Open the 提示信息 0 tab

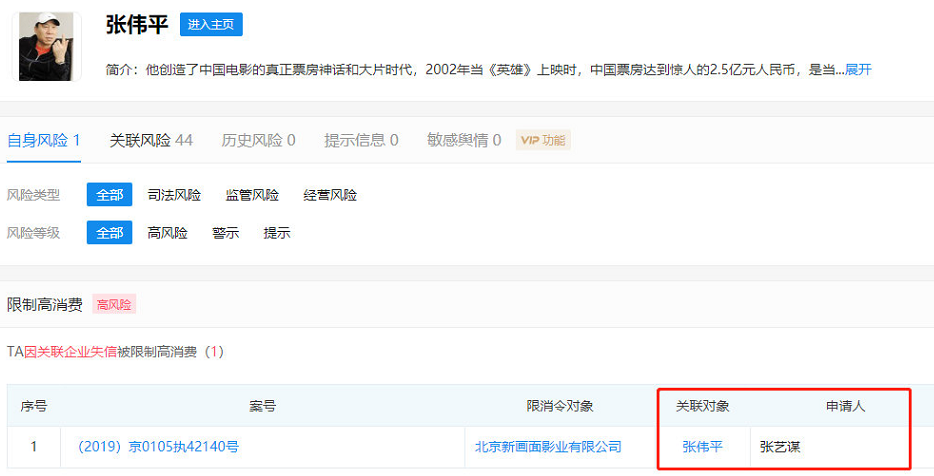pos(361,141)
